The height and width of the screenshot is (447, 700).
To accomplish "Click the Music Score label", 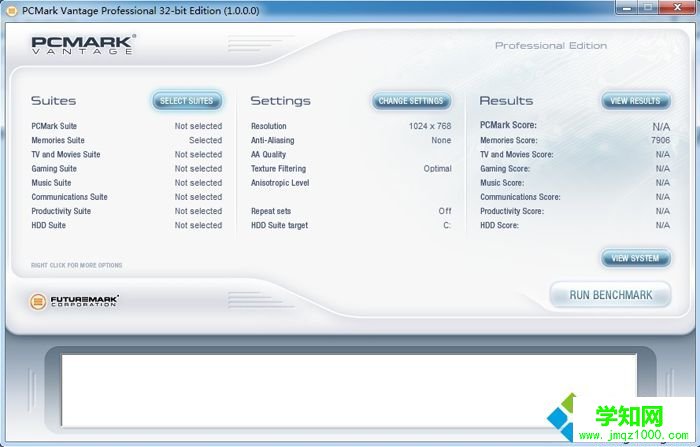I will pyautogui.click(x=502, y=183).
